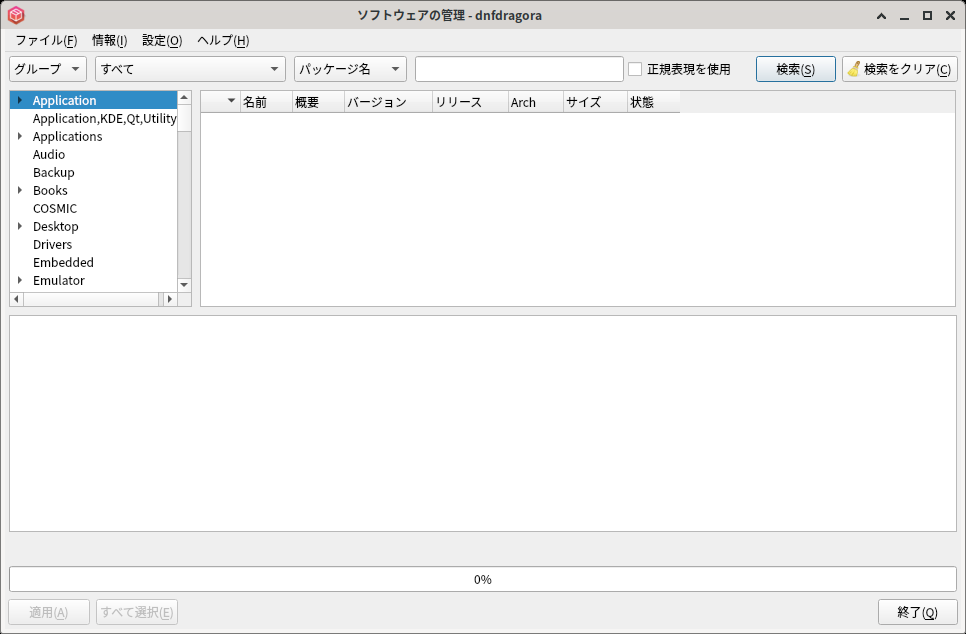The image size is (966, 634).
Task: Select the COSMIC group
Action: pos(55,208)
